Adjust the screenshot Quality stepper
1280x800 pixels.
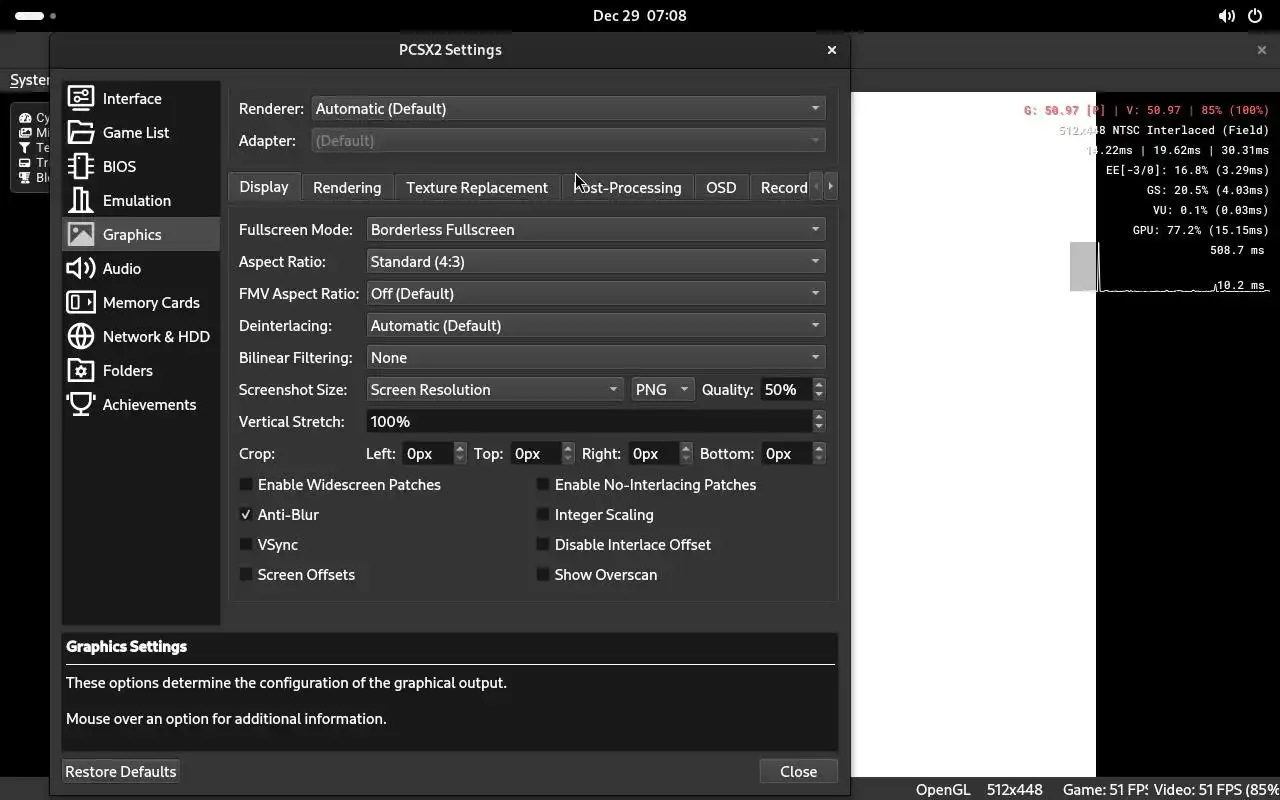[x=819, y=389]
